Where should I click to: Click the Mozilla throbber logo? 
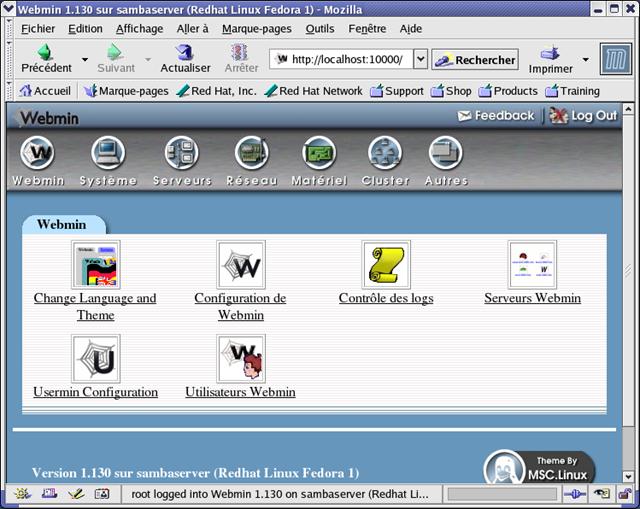(616, 60)
